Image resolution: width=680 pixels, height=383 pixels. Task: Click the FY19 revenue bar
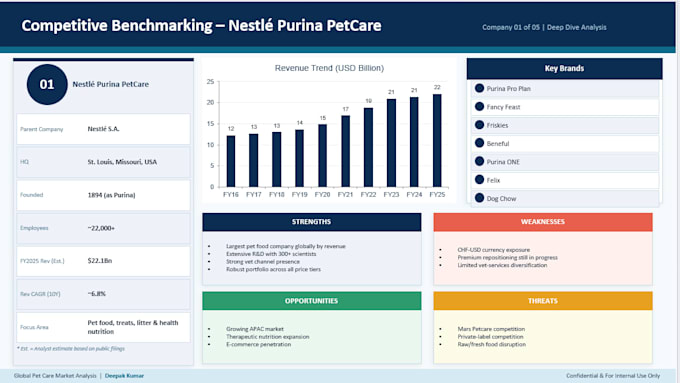click(x=300, y=158)
